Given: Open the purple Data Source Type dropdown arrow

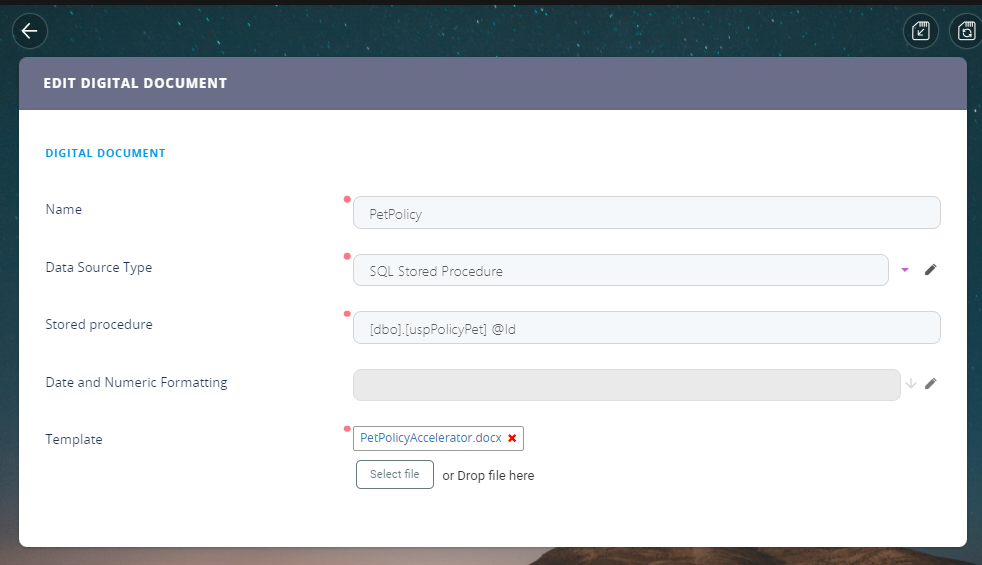Looking at the screenshot, I should tap(905, 270).
